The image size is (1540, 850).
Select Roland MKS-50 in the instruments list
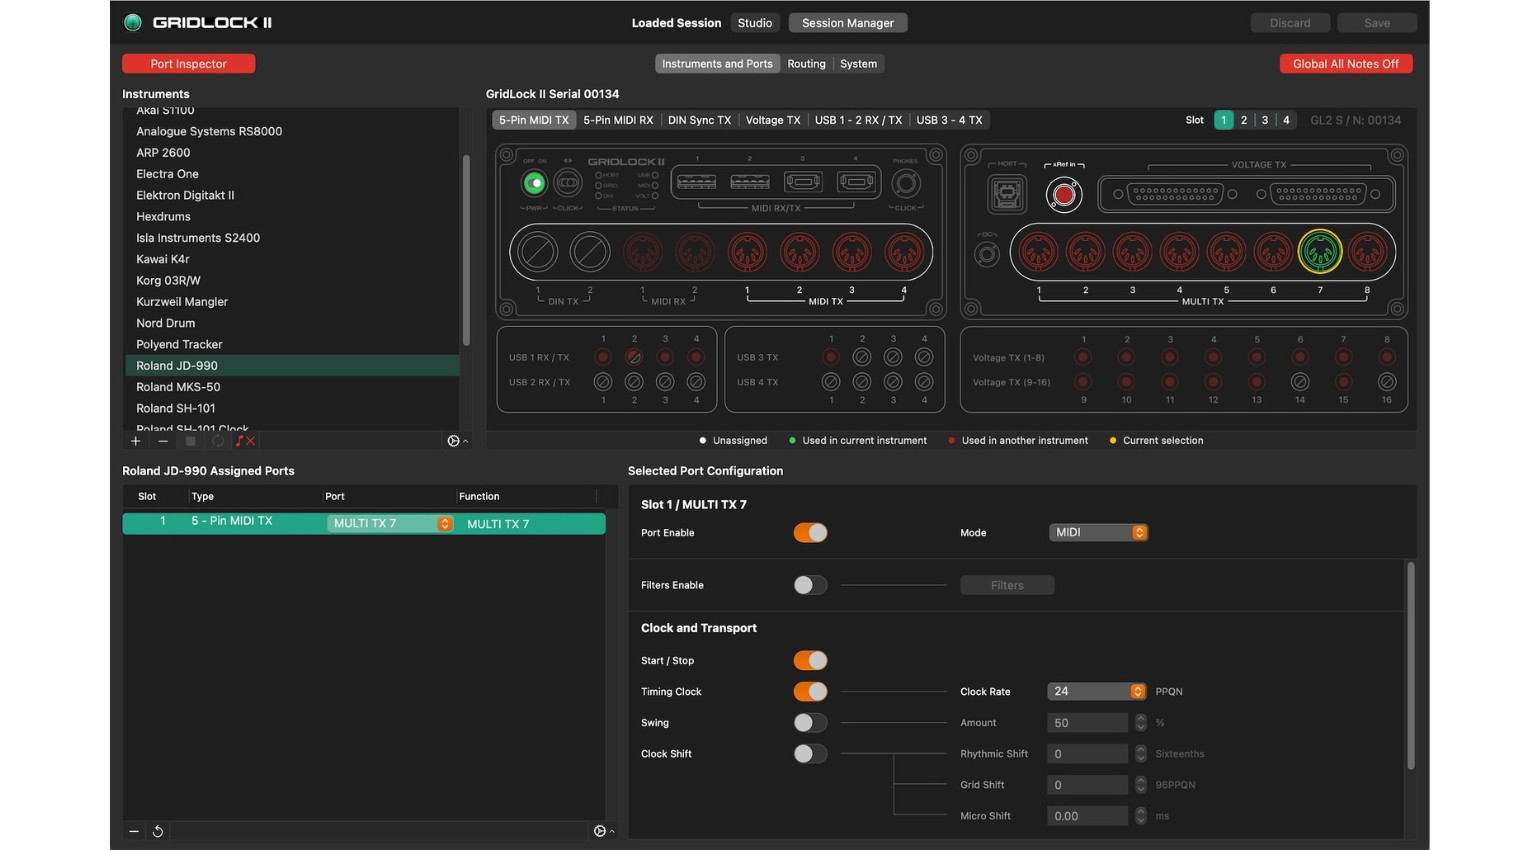tap(178, 387)
